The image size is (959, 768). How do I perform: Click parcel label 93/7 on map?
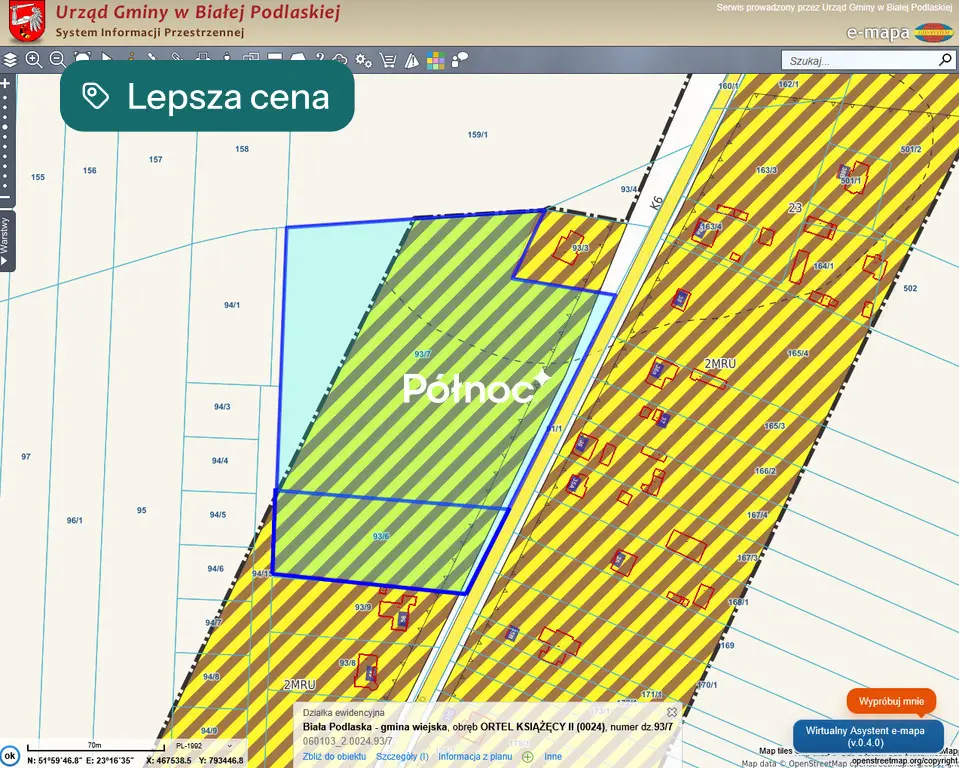pos(422,354)
